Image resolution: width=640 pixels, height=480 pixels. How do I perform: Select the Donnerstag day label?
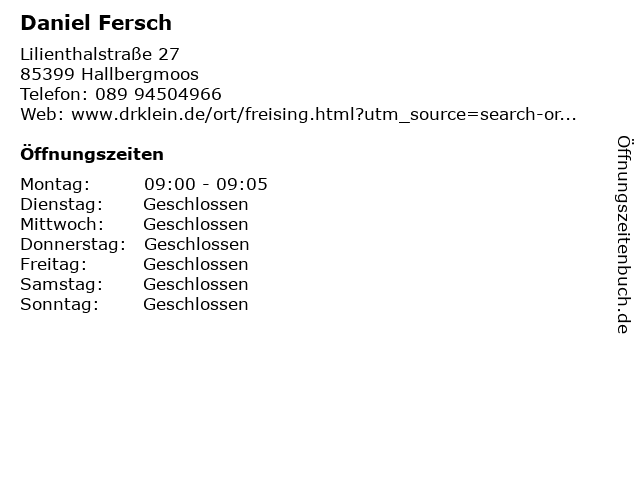point(73,244)
